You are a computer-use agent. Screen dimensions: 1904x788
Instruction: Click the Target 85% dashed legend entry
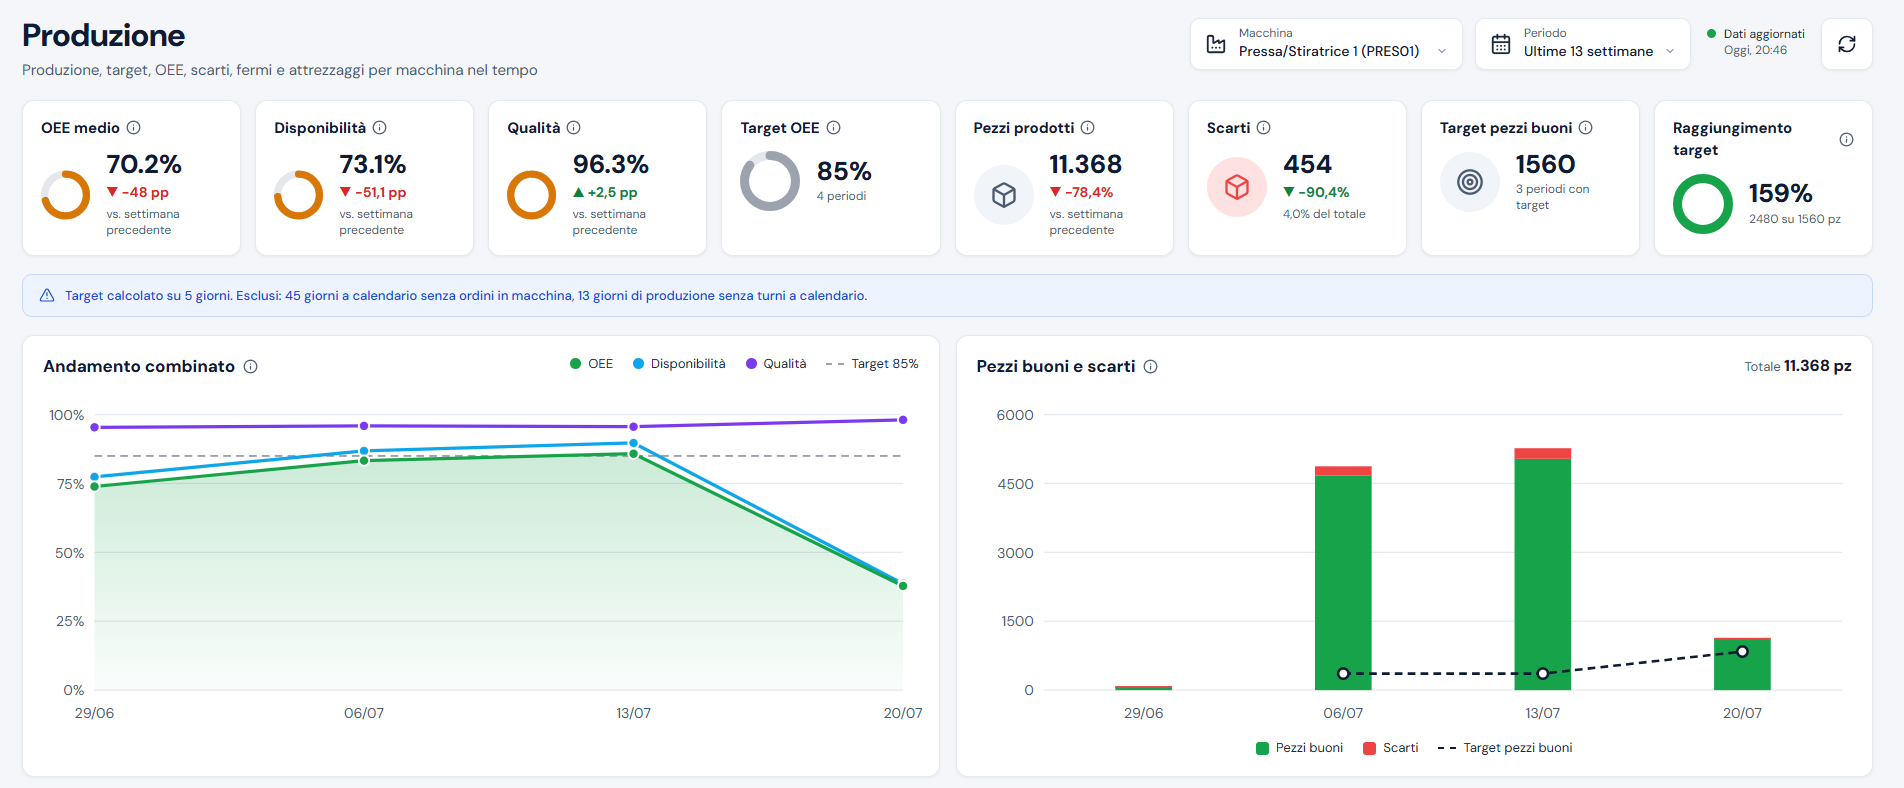pos(872,364)
